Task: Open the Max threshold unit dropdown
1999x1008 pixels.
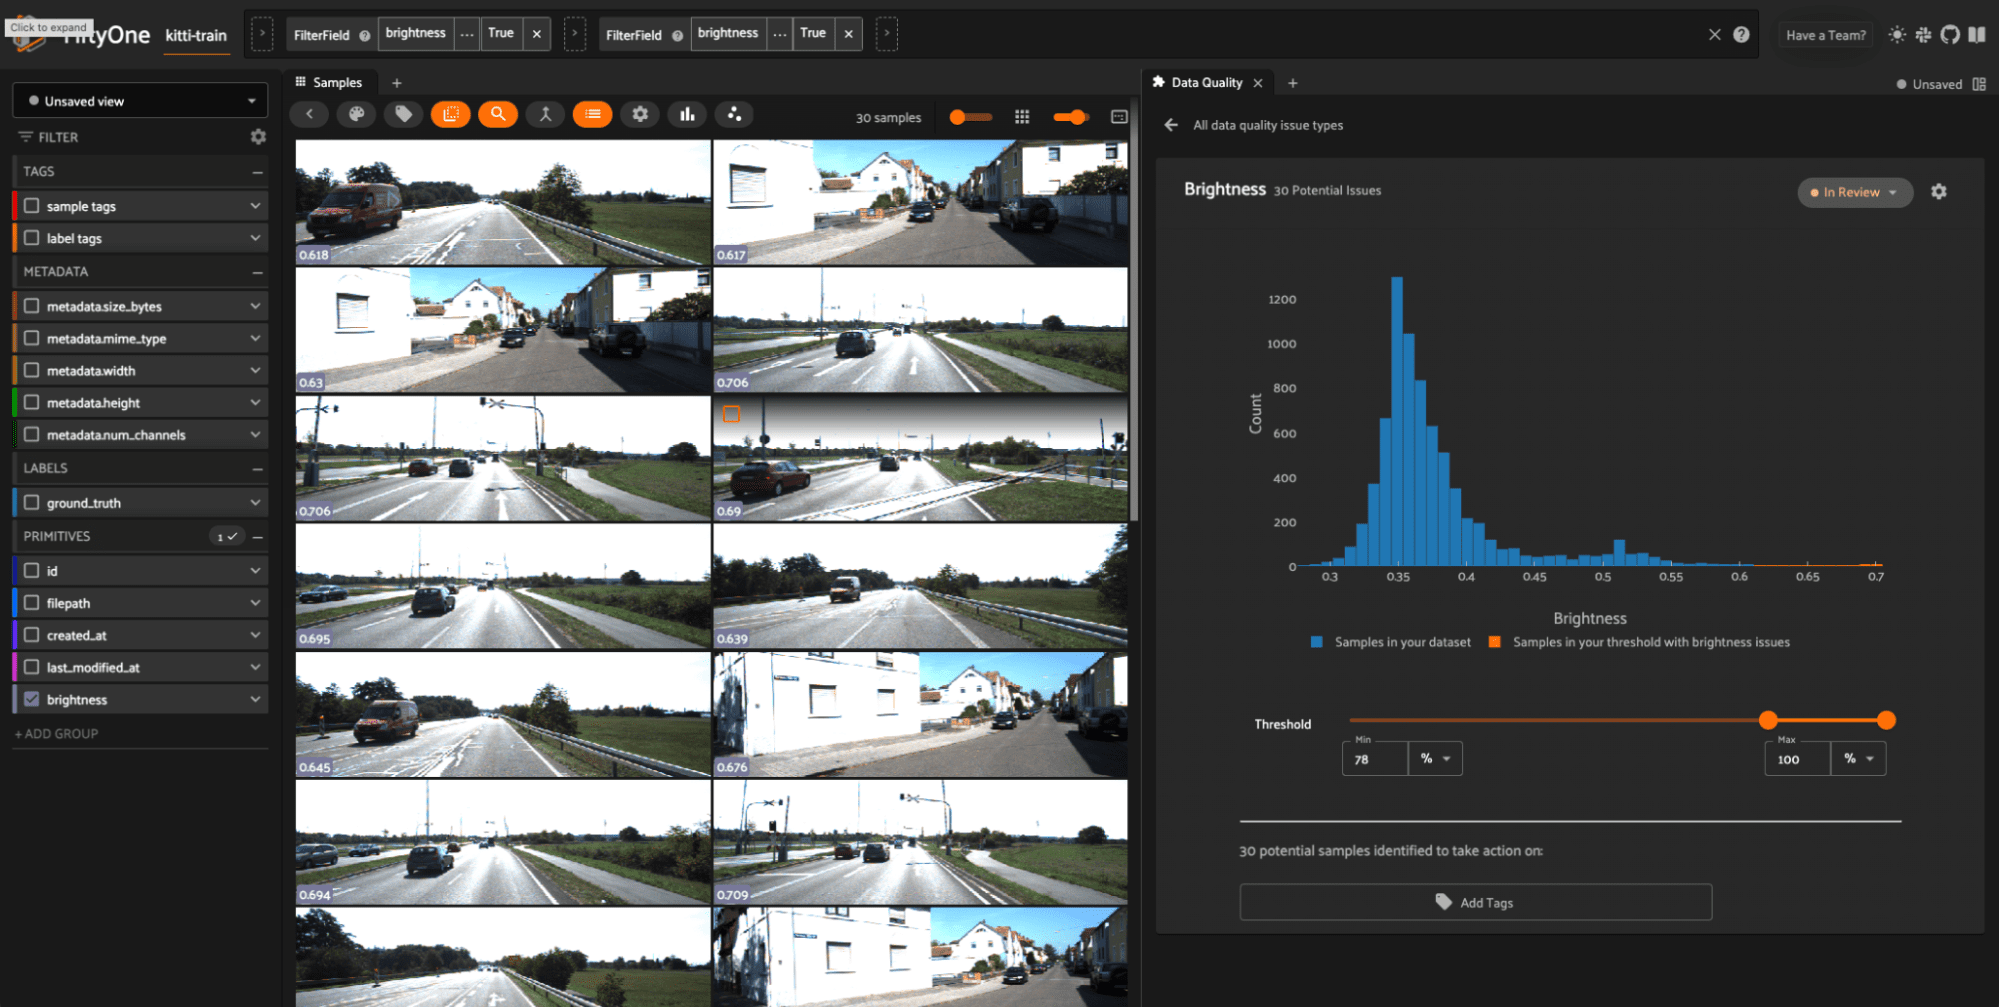Action: click(x=1859, y=759)
